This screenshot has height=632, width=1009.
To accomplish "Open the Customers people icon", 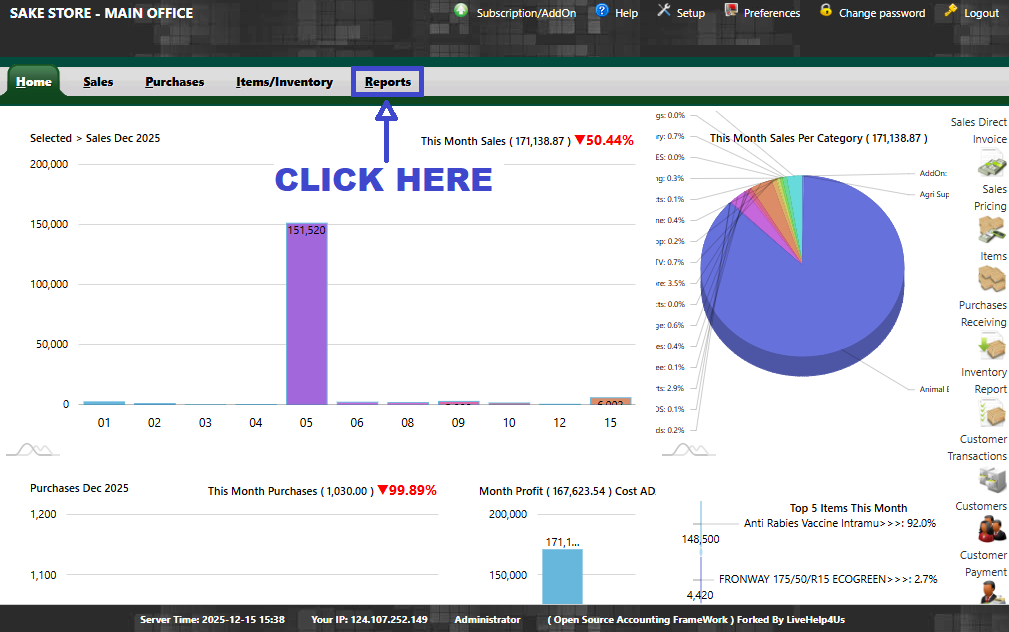I will pyautogui.click(x=991, y=529).
